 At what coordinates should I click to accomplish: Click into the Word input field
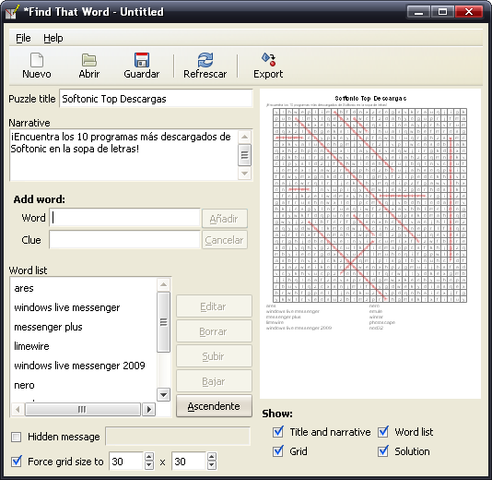[125, 218]
